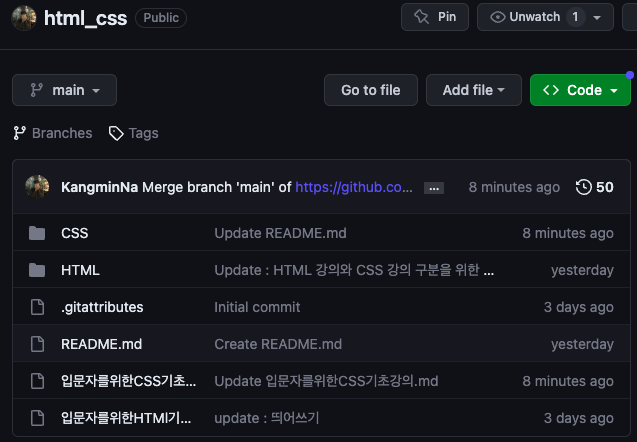Click Go to file button
Image resolution: width=637 pixels, height=442 pixels.
pyautogui.click(x=370, y=90)
